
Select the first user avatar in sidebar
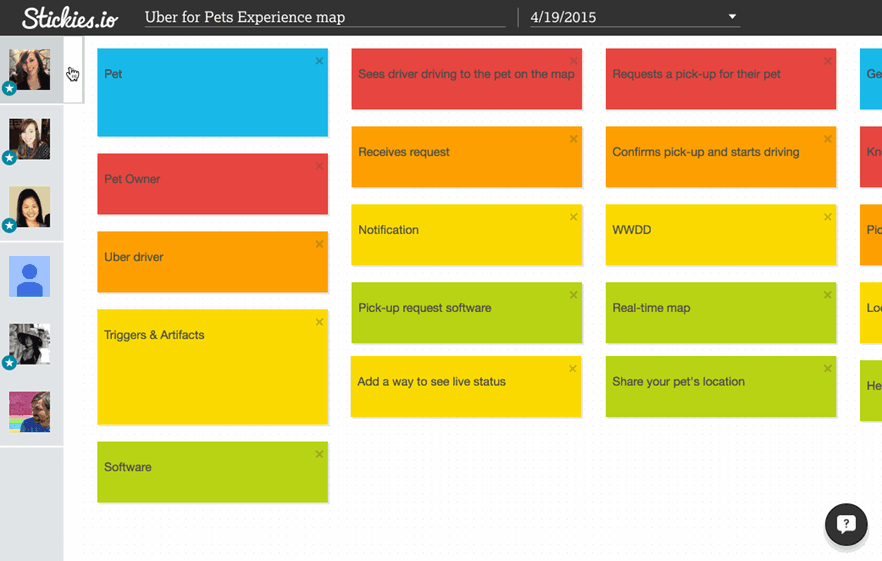pyautogui.click(x=30, y=69)
